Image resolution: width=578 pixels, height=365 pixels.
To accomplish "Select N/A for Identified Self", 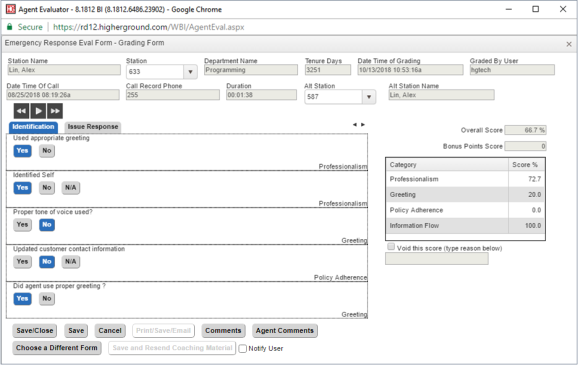I will (71, 188).
